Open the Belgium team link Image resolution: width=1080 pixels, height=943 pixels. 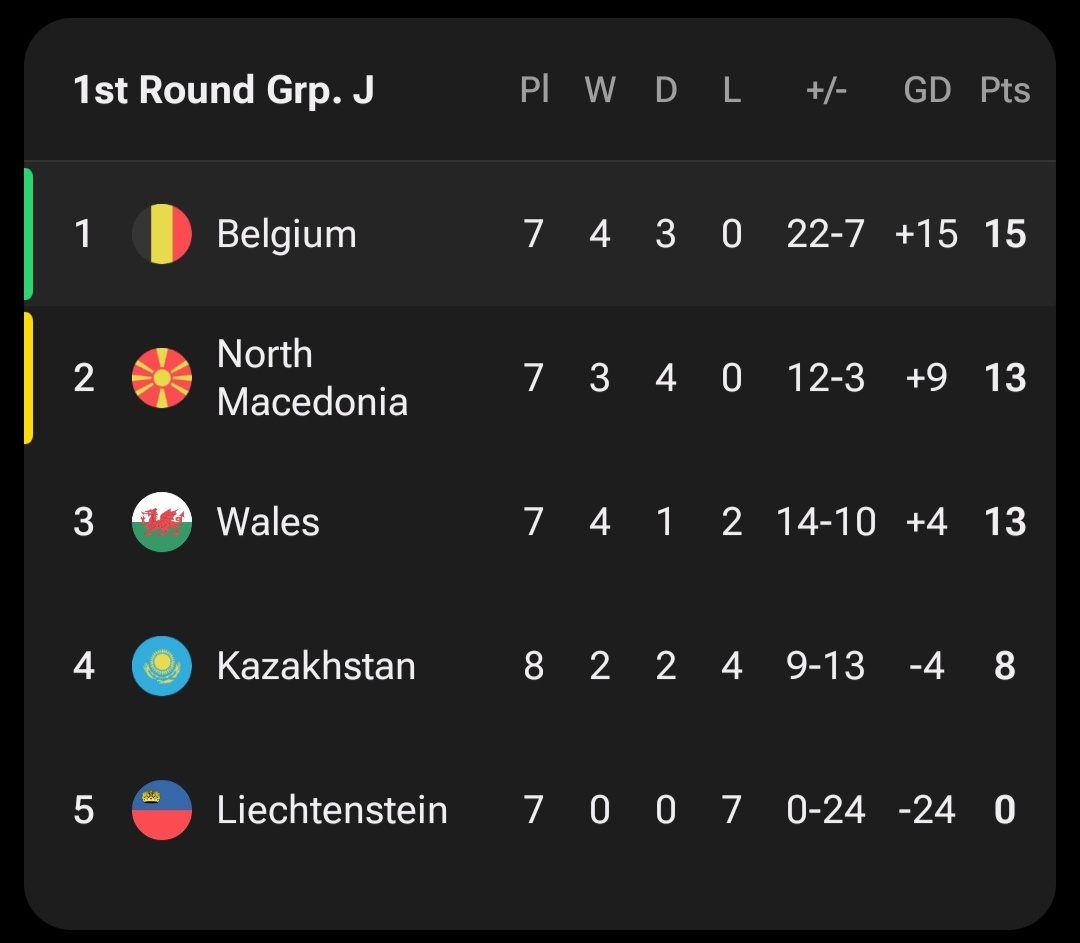click(x=286, y=234)
